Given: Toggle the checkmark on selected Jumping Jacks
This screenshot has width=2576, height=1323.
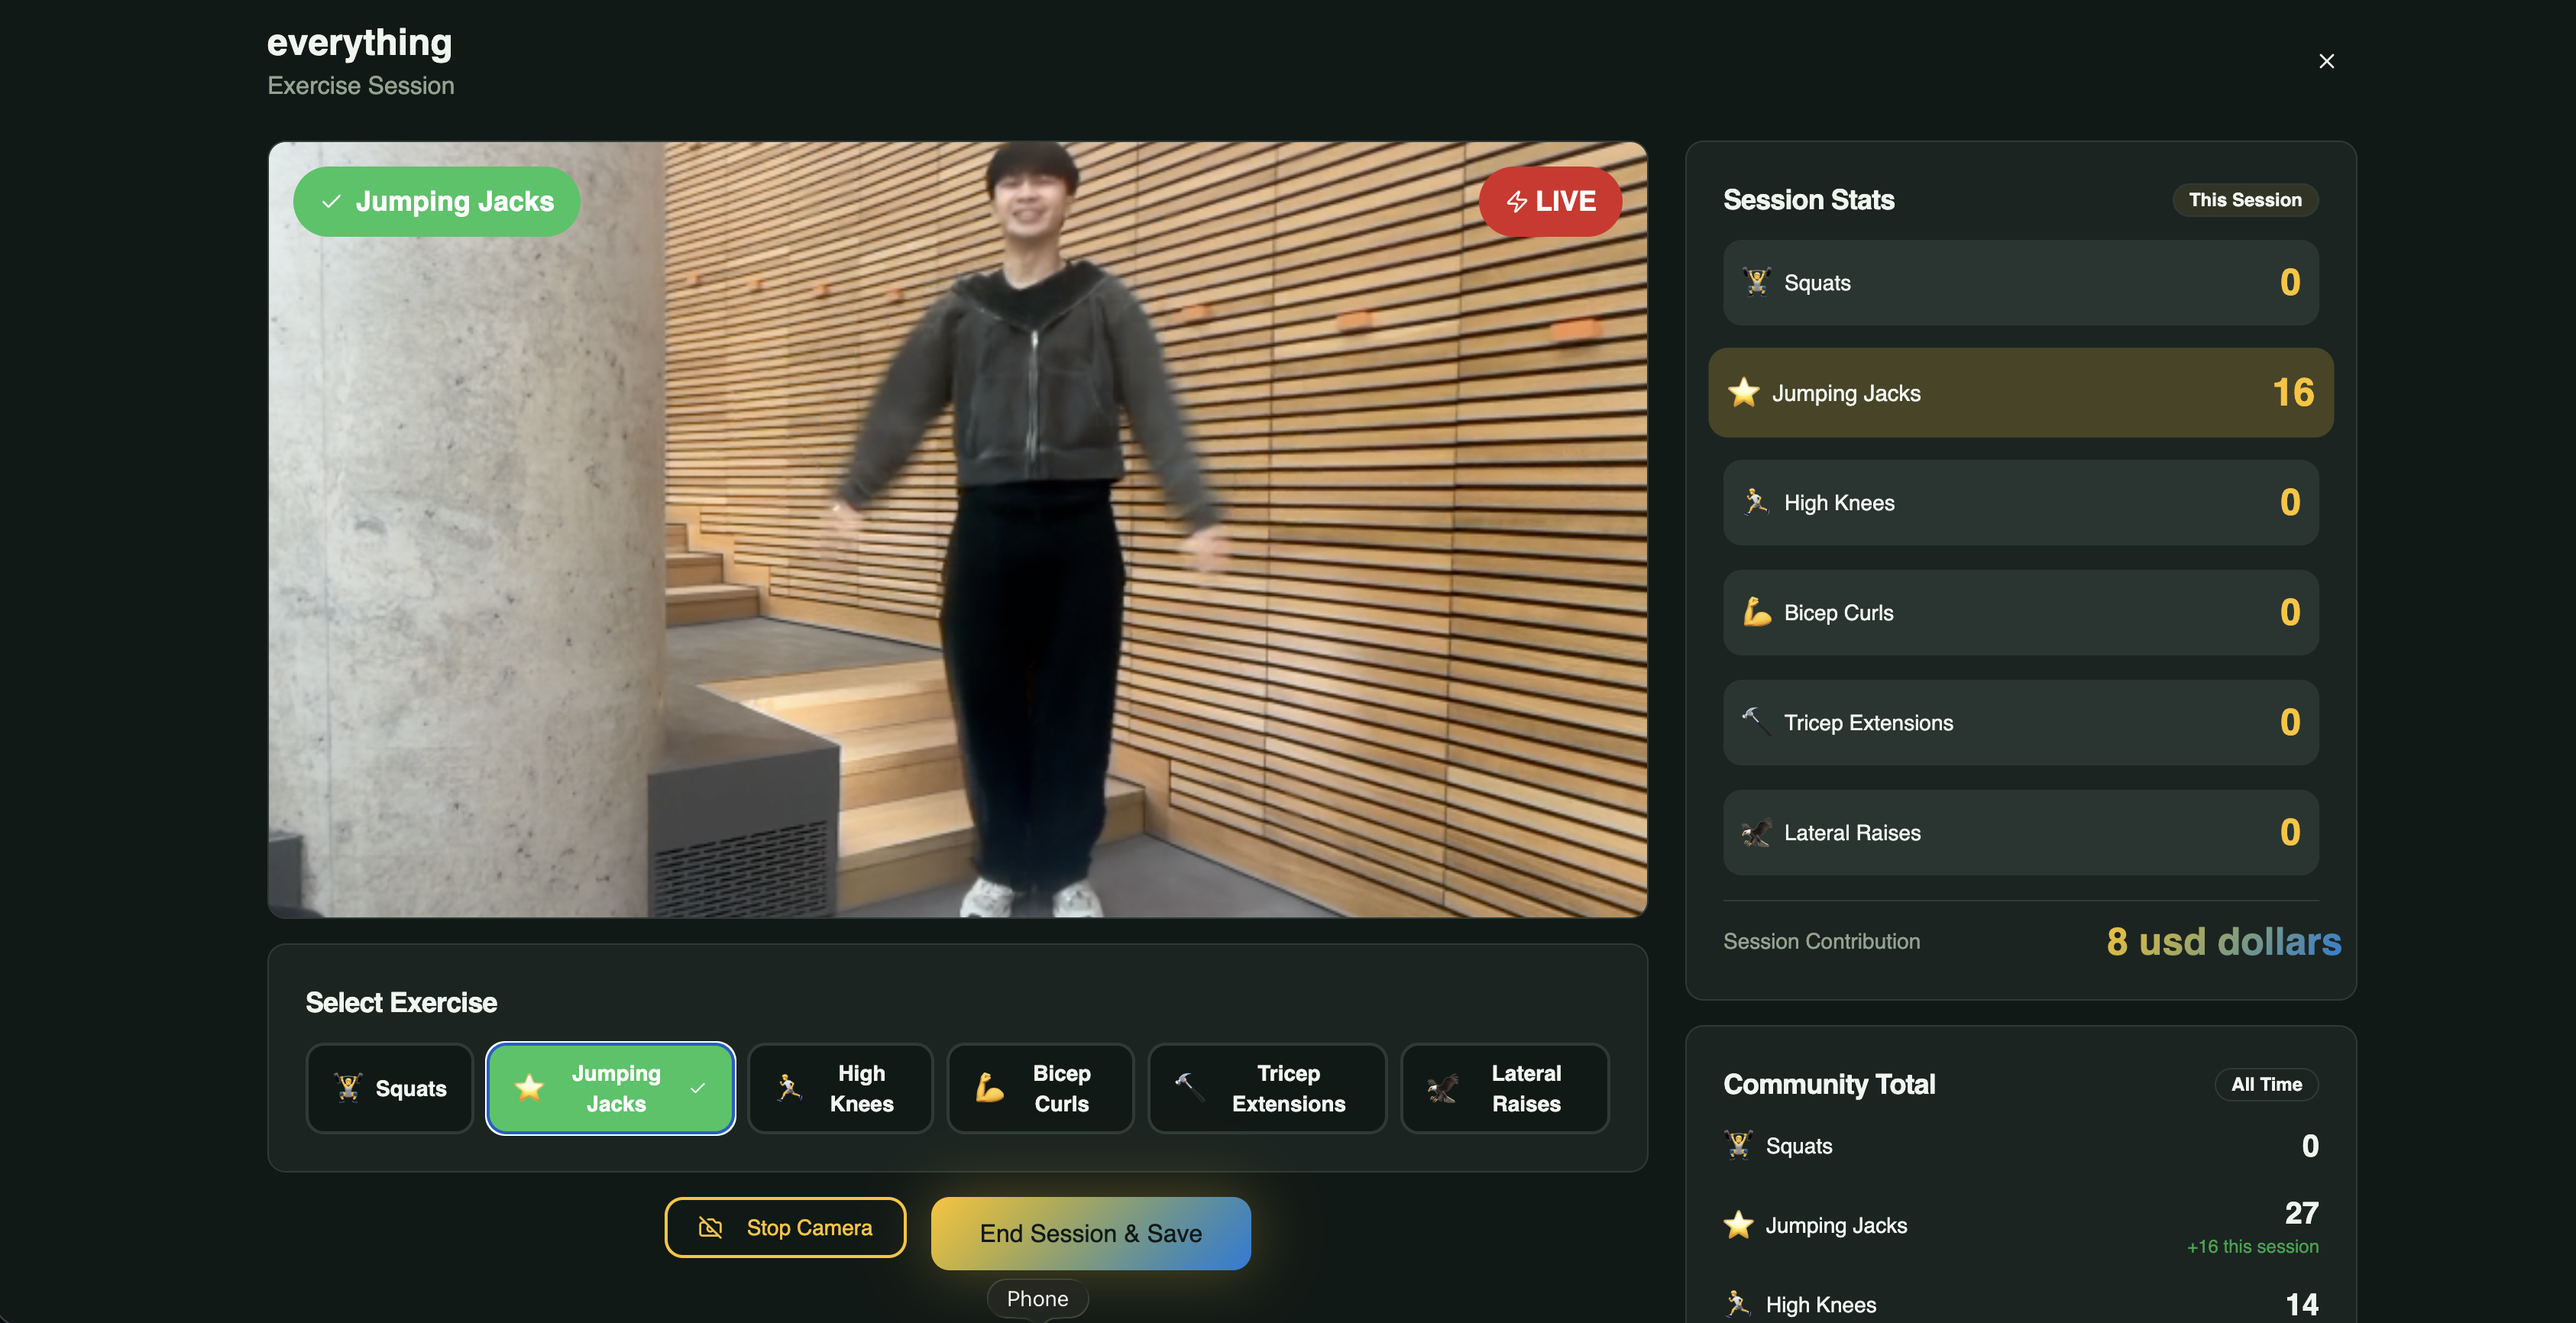Looking at the screenshot, I should point(698,1088).
